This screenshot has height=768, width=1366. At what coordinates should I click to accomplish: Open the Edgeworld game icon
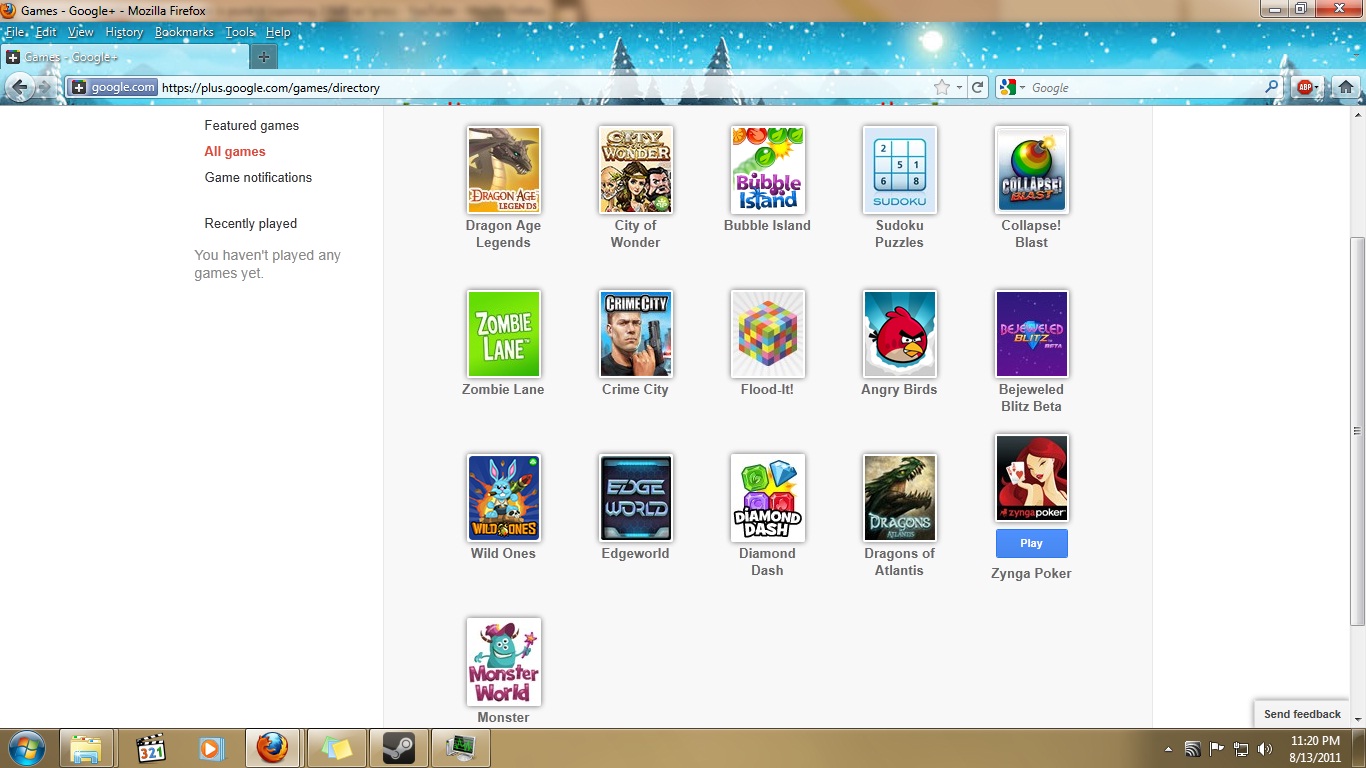click(636, 498)
